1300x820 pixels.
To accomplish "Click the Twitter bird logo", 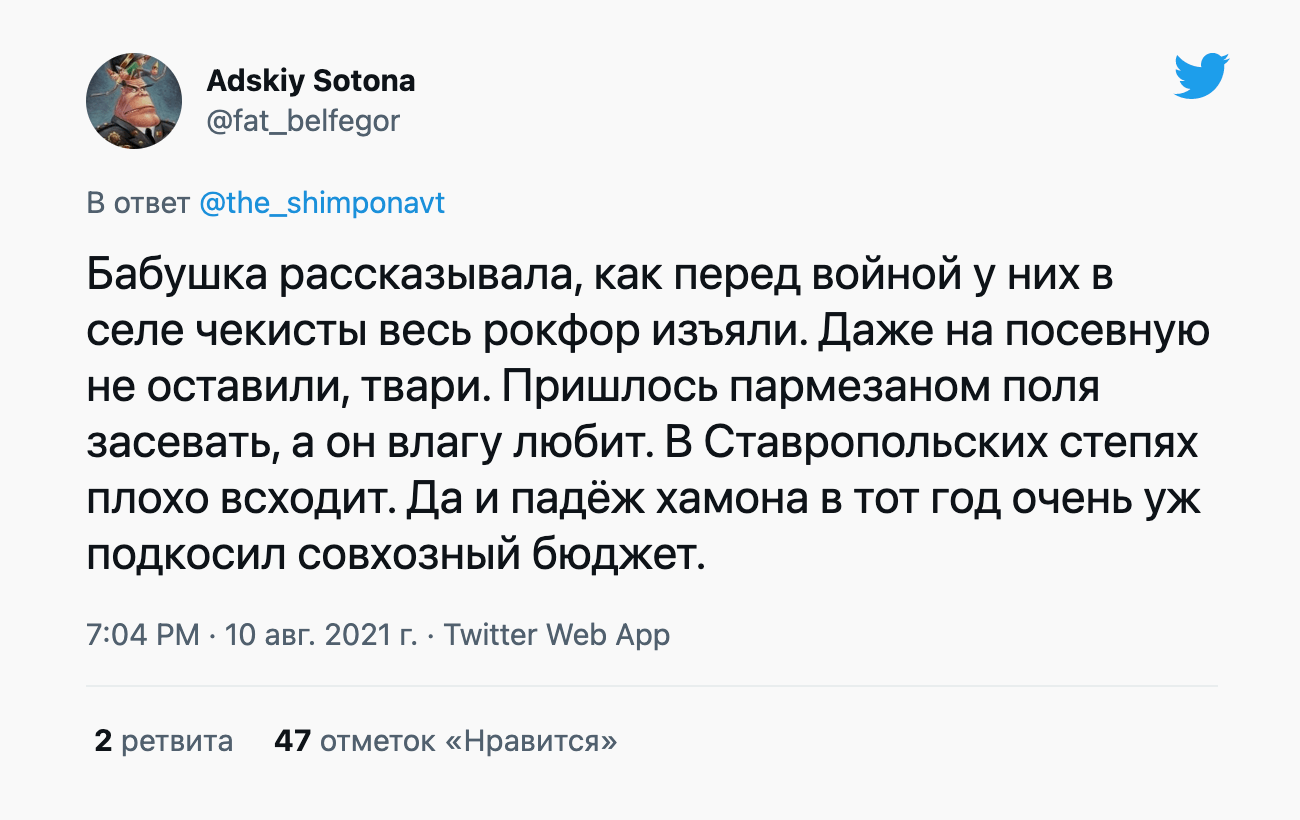I will point(1201,77).
